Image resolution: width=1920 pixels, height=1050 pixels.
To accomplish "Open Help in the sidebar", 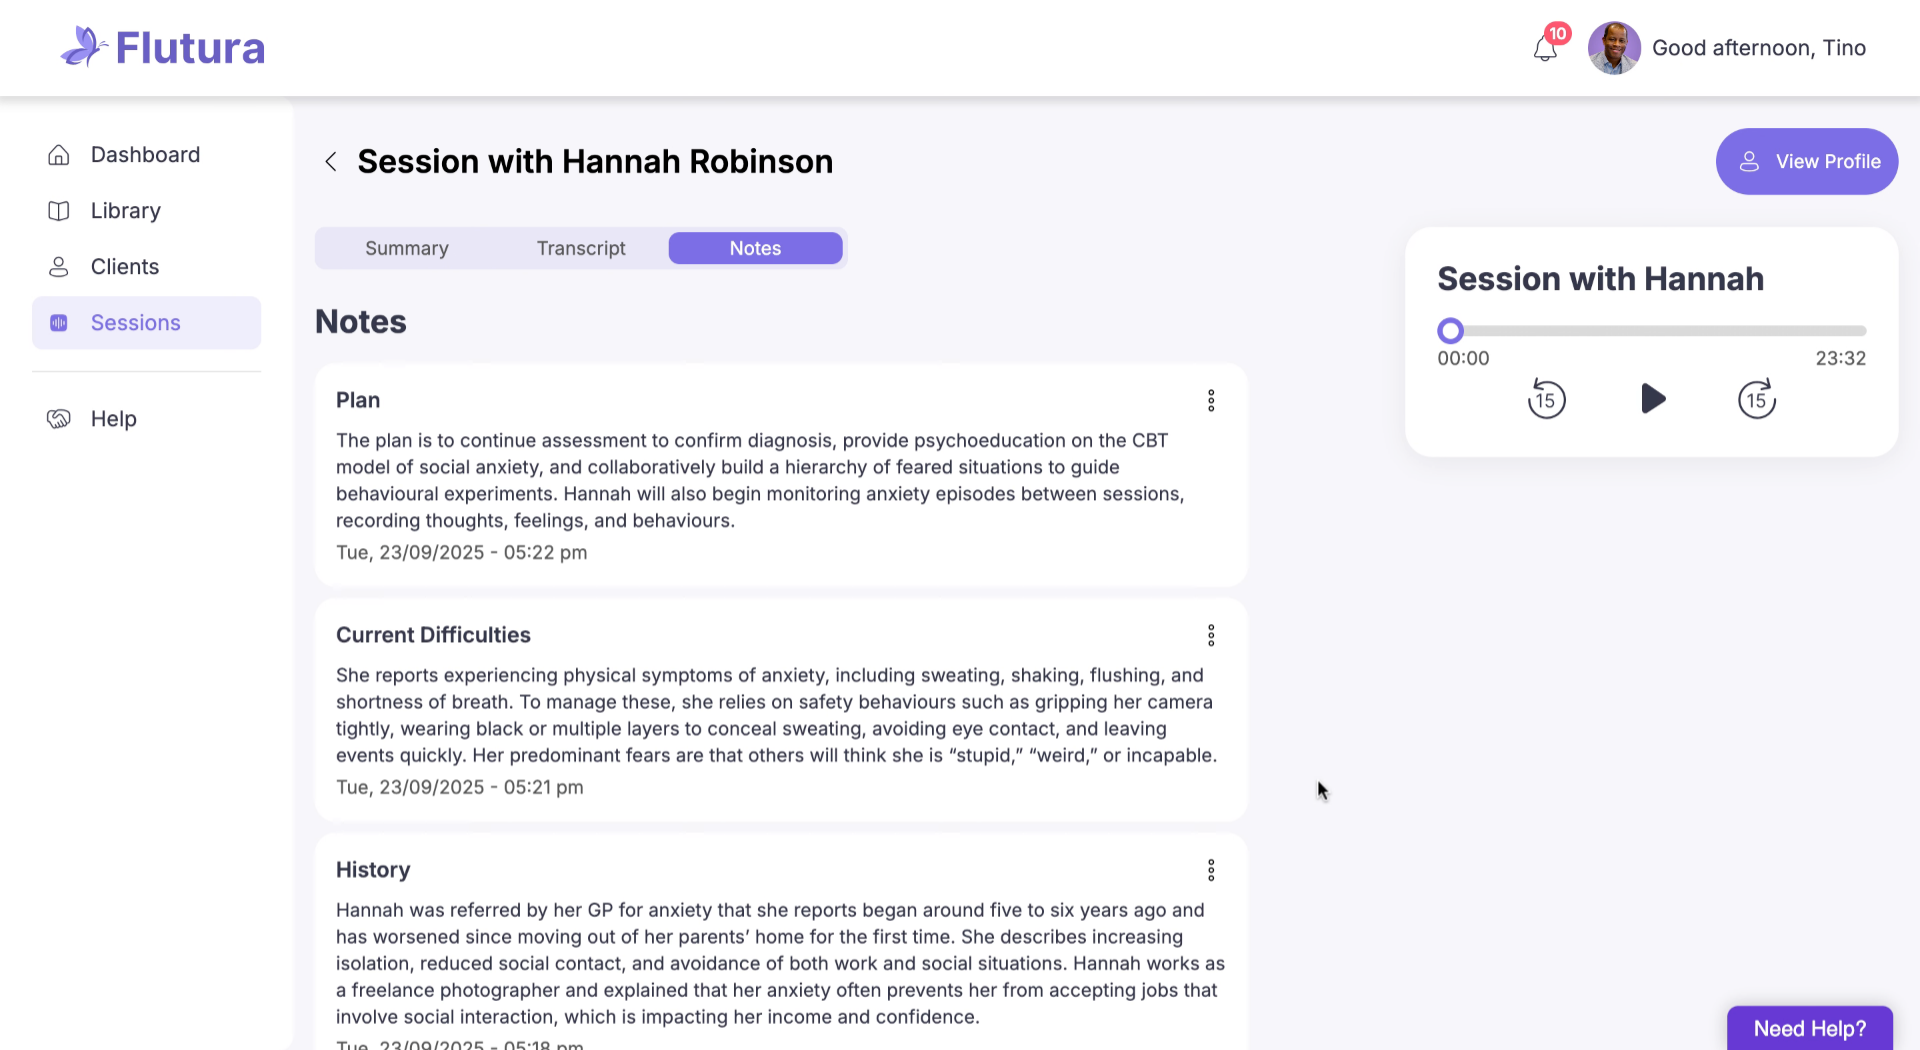I will [x=113, y=419].
